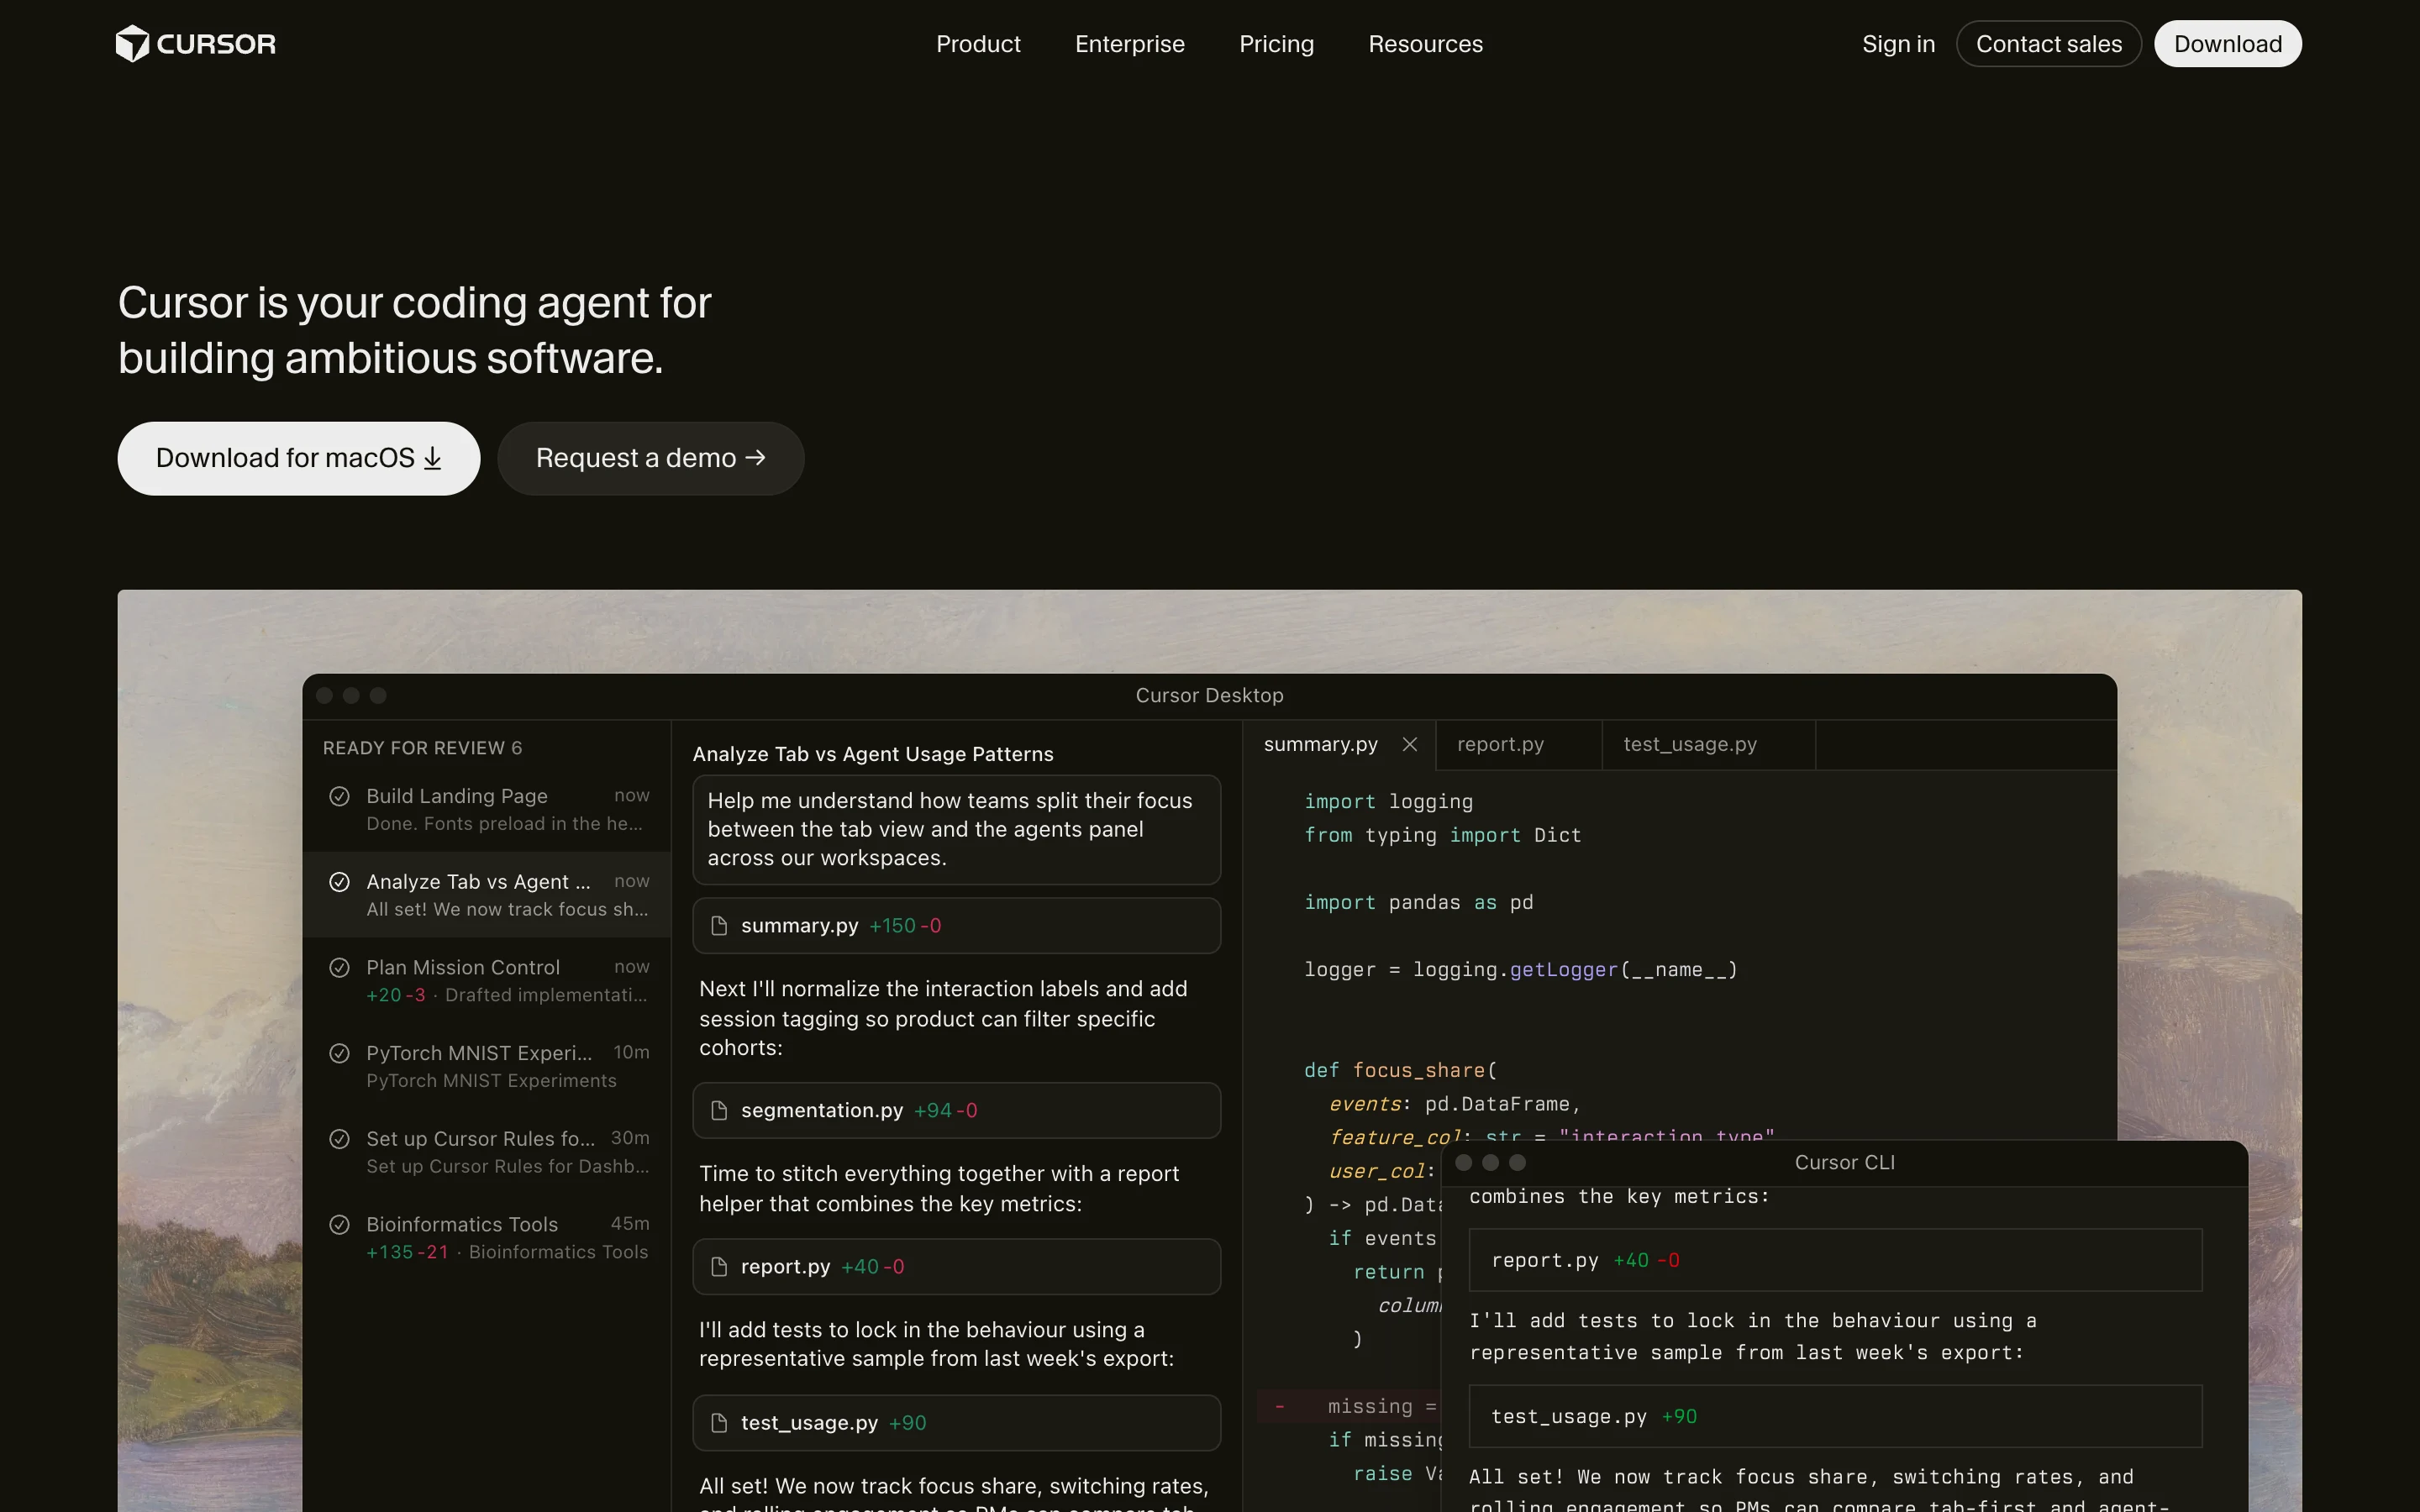Screen dimensions: 2420x1512
Task: Select the Build Landing Page task
Action: point(487,809)
